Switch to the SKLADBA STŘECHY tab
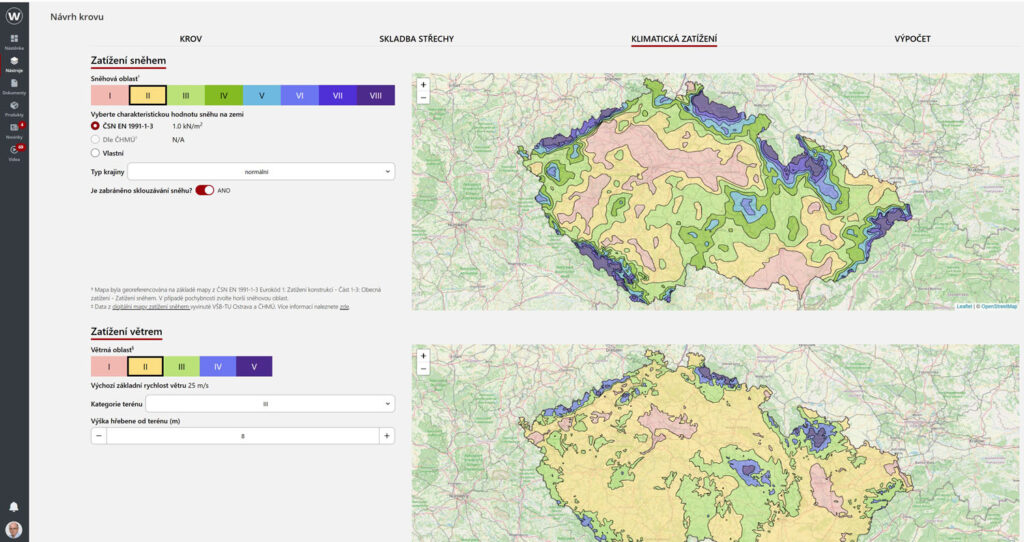This screenshot has width=1024, height=542. pos(416,39)
